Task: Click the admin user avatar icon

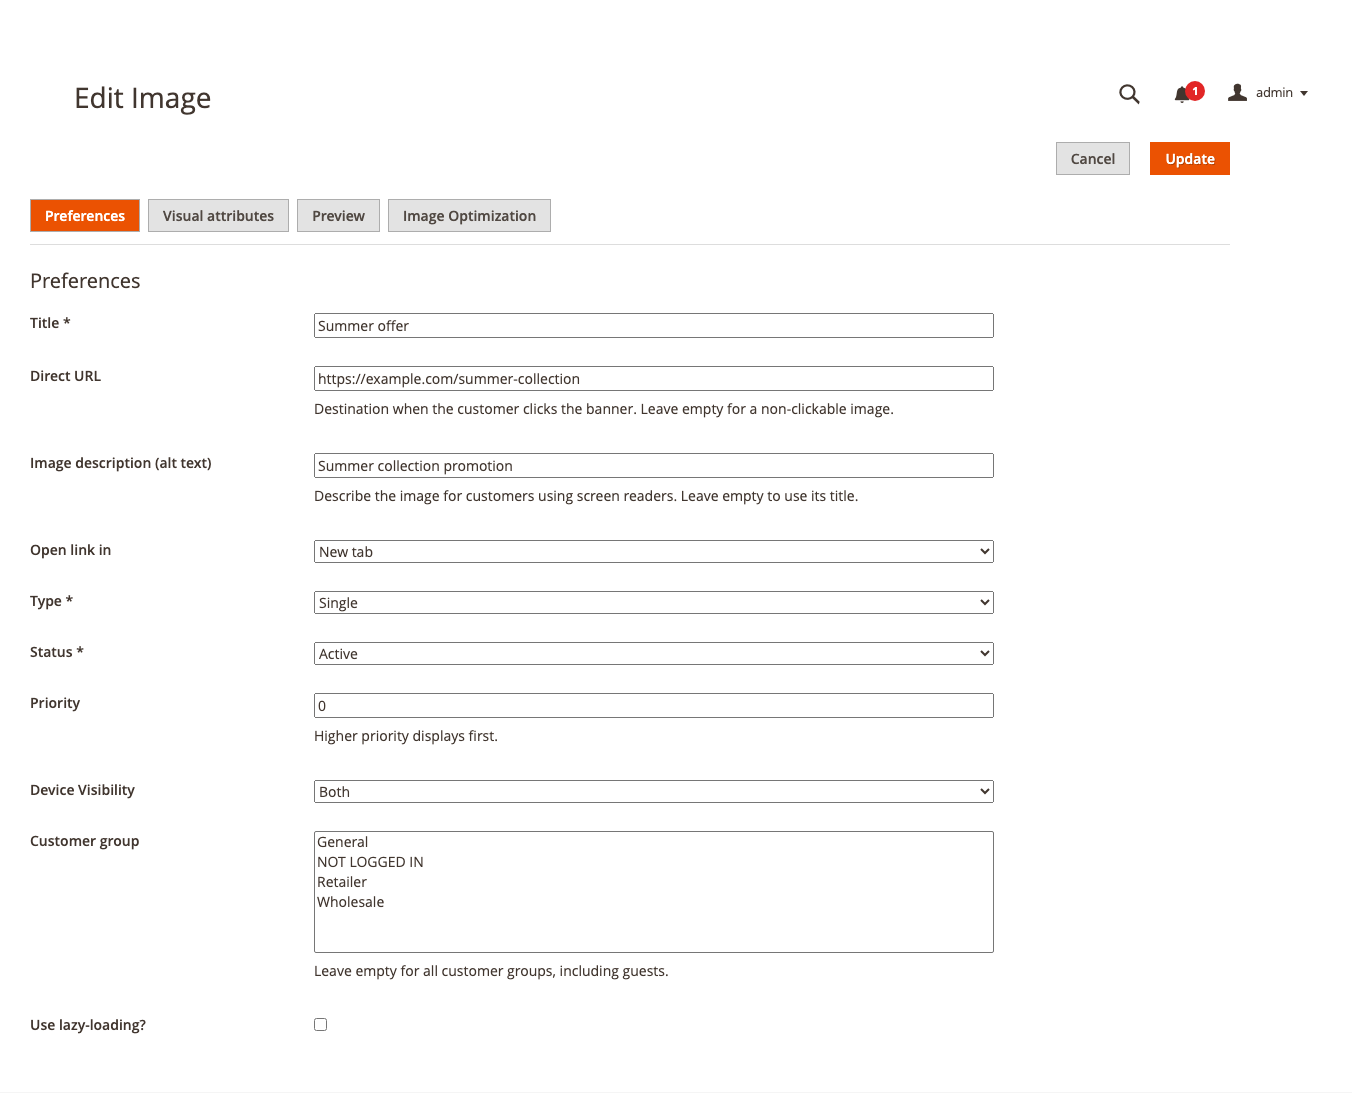Action: (x=1237, y=92)
